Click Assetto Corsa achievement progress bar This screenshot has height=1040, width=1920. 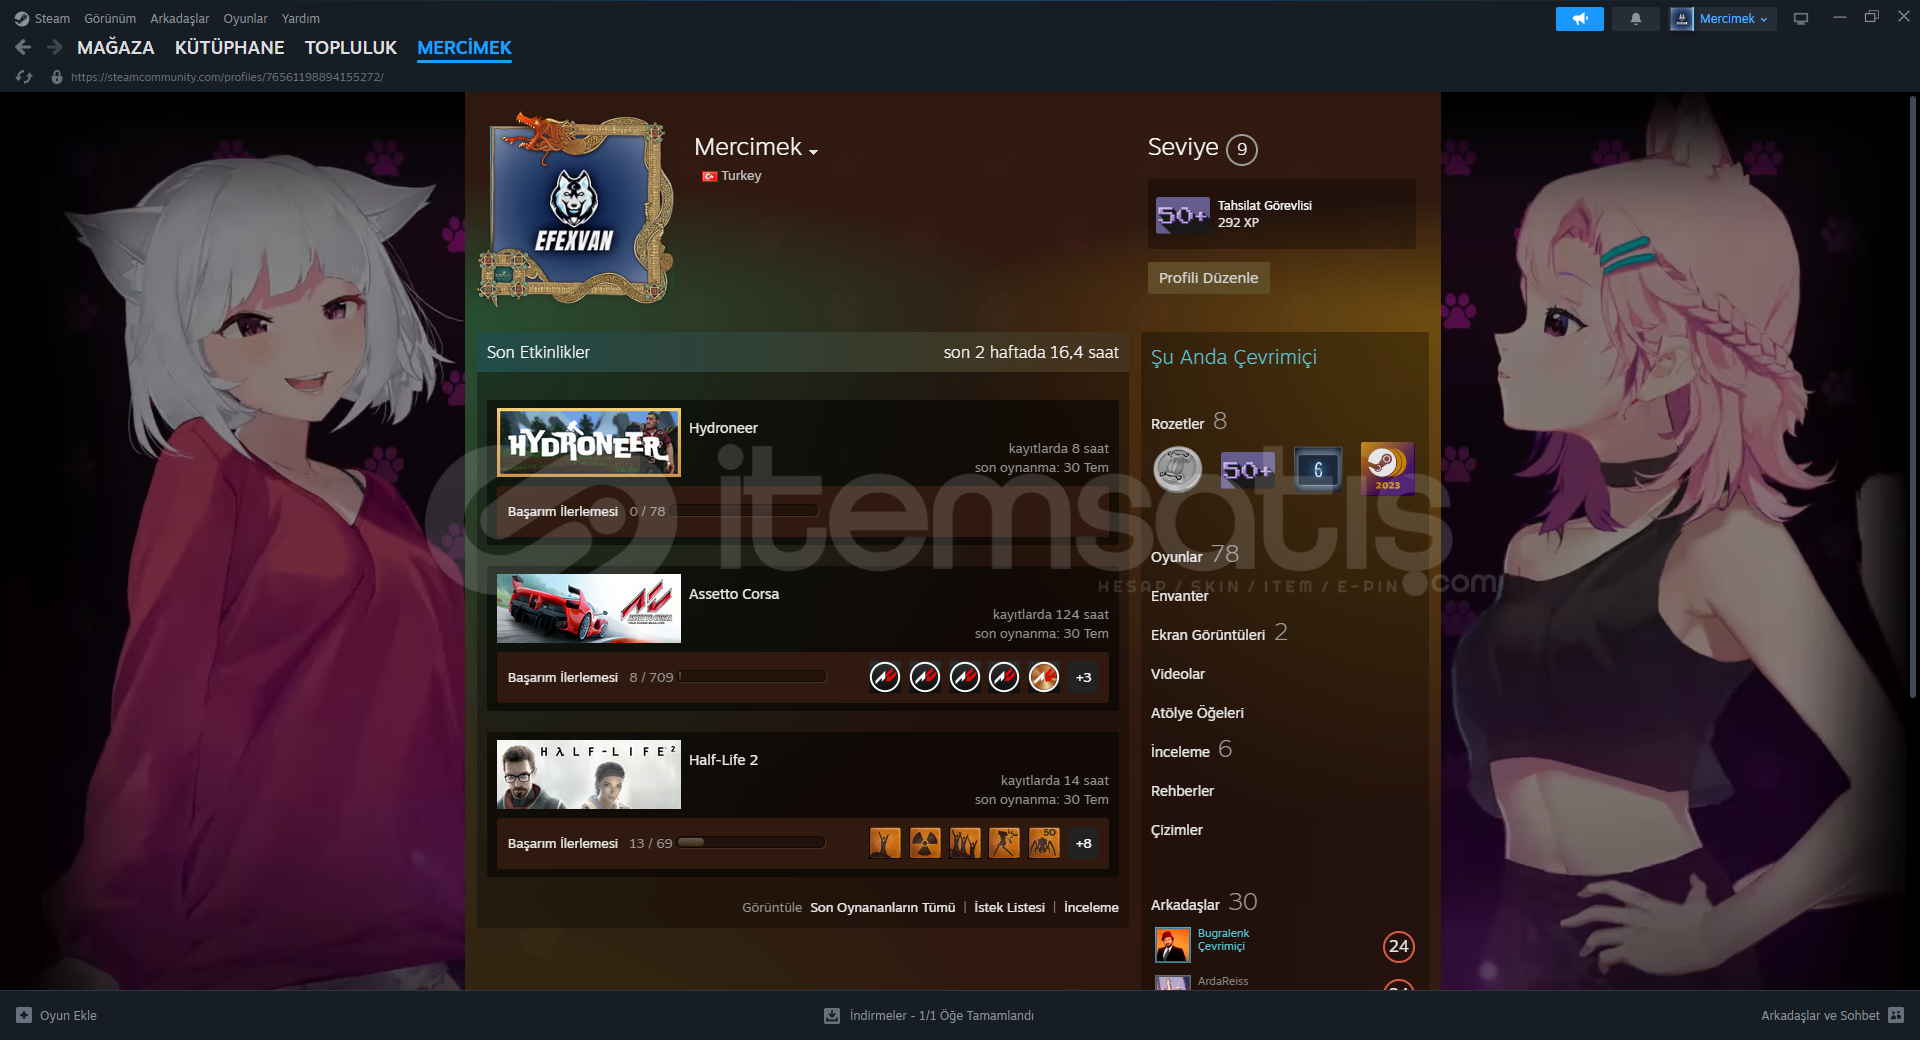point(752,677)
